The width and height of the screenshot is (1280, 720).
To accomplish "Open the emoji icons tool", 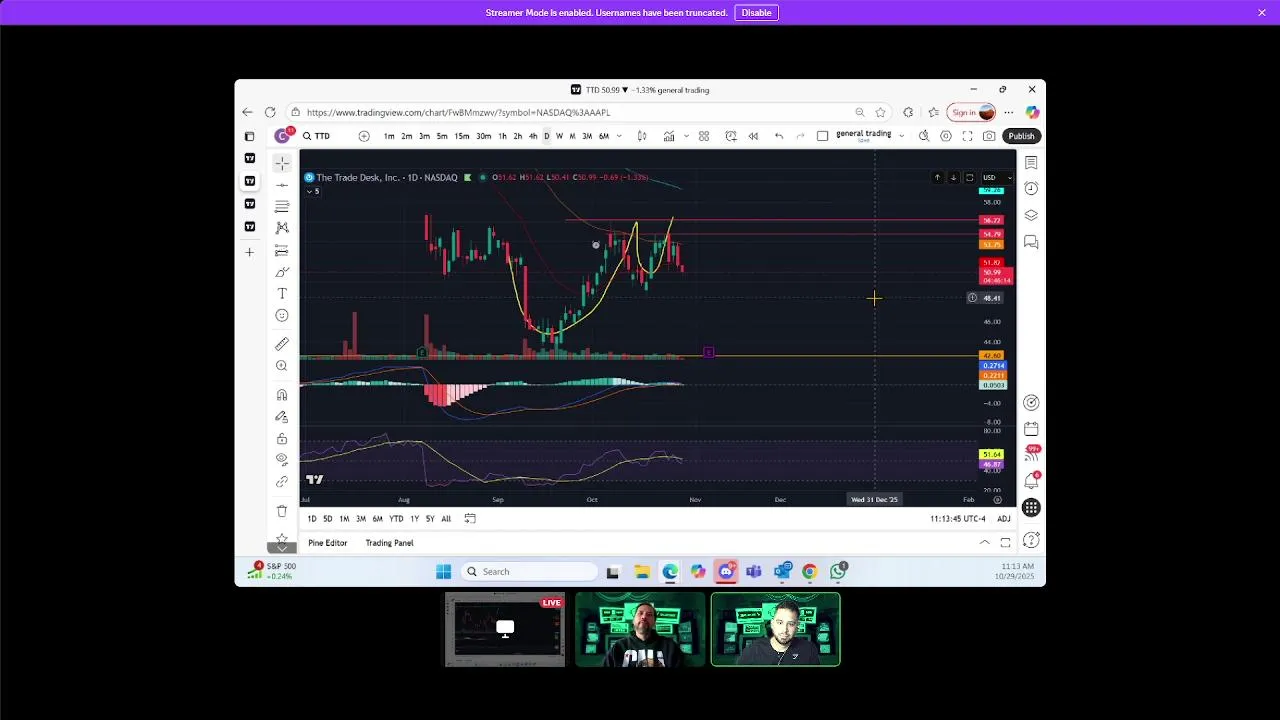I will (282, 315).
